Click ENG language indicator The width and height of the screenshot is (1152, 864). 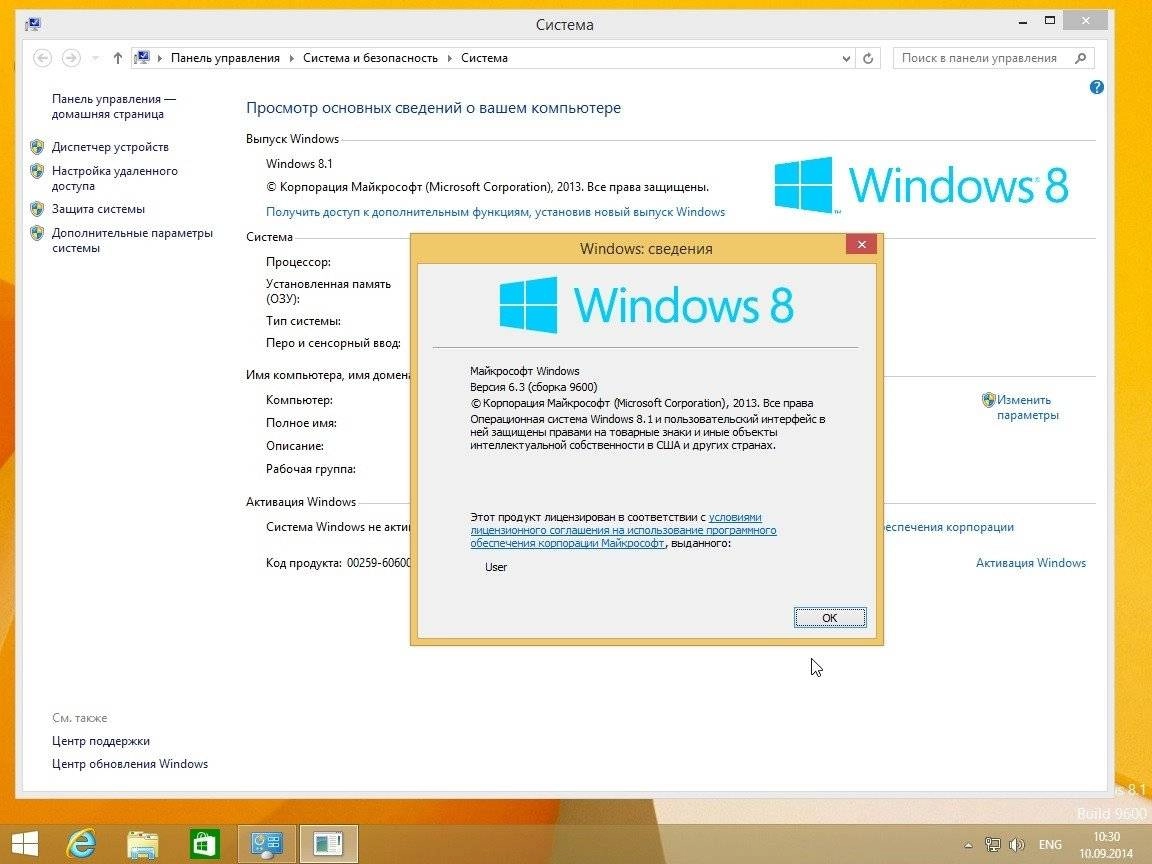point(1050,845)
